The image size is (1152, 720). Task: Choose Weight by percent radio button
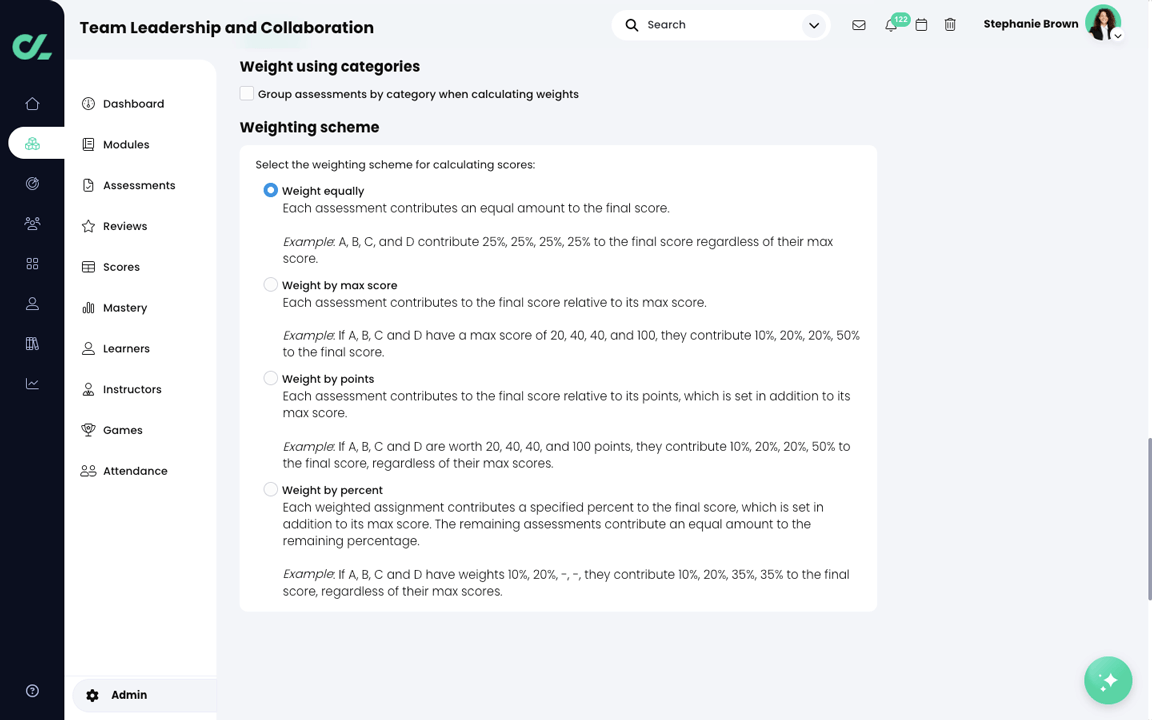tap(270, 490)
